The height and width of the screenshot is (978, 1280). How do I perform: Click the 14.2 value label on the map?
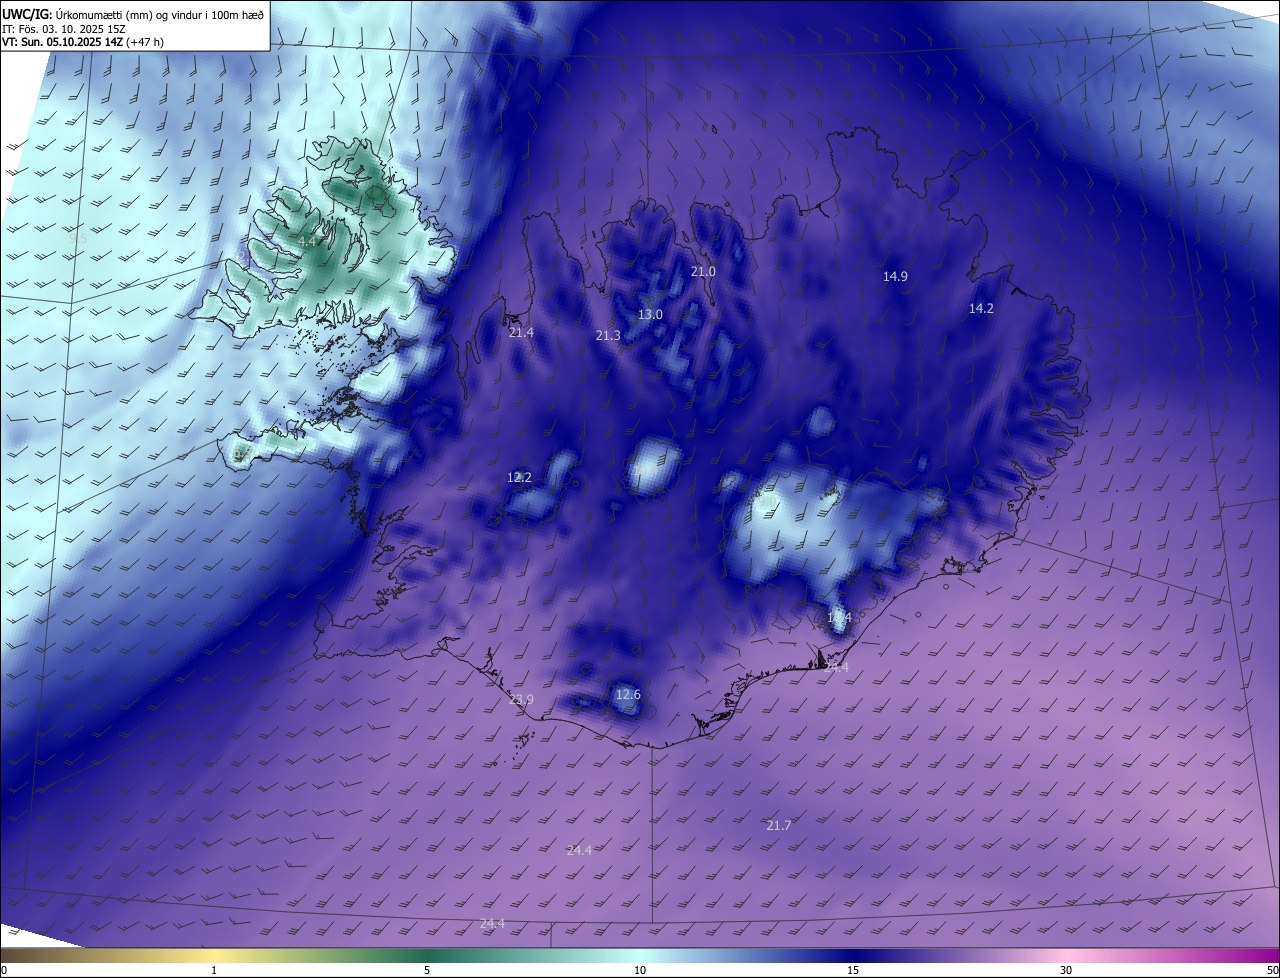pos(981,309)
